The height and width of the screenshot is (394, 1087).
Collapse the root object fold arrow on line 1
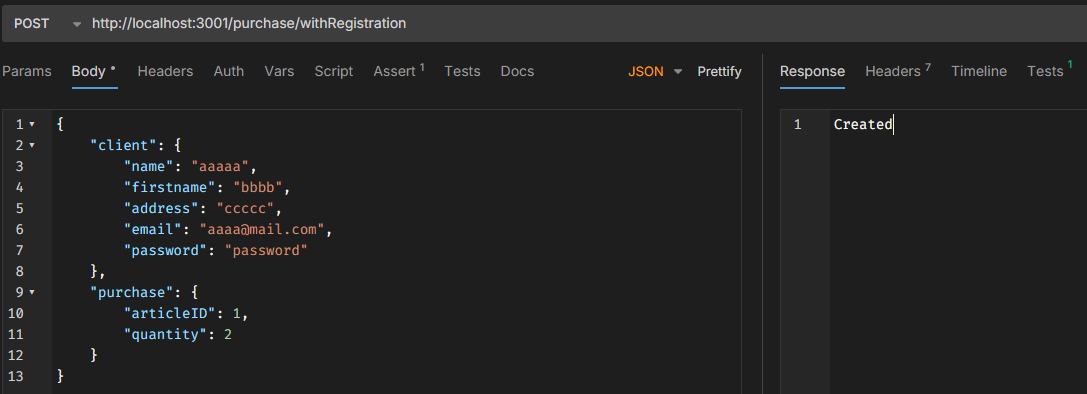point(31,125)
